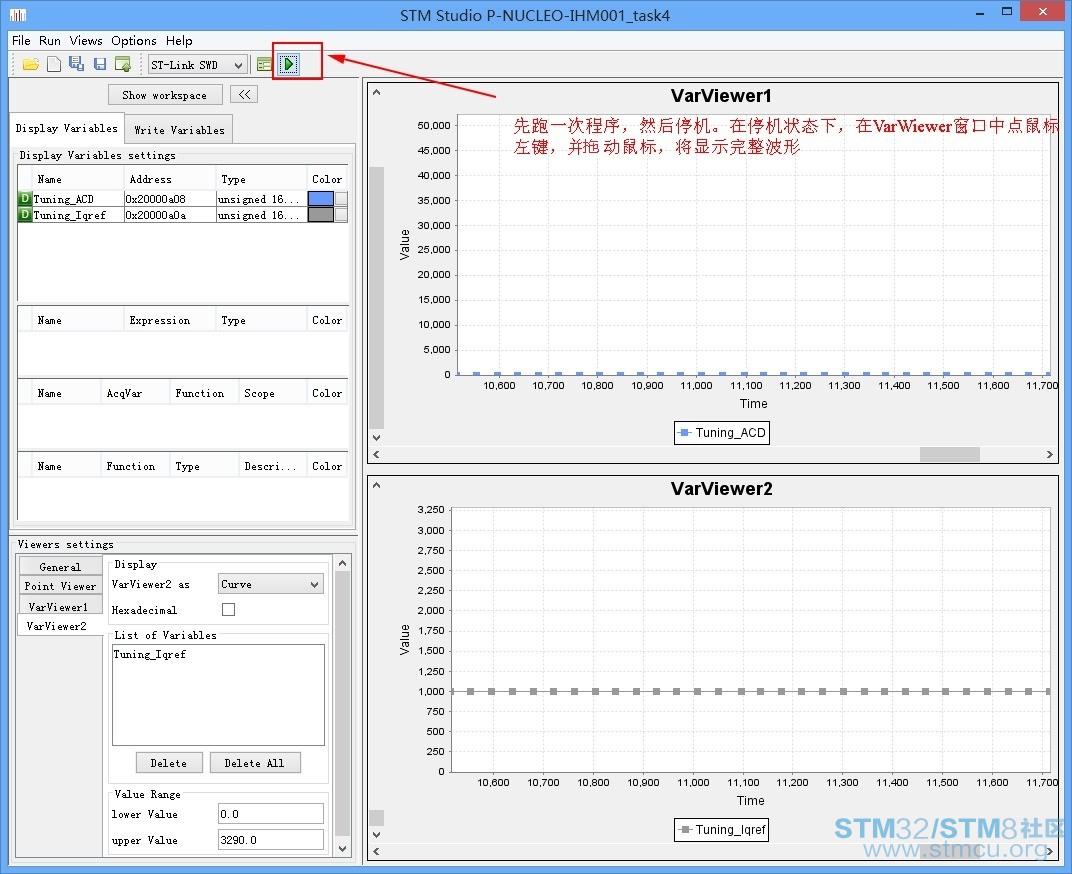Image resolution: width=1072 pixels, height=874 pixels.
Task: Click the lower Value input field
Action: pyautogui.click(x=271, y=814)
